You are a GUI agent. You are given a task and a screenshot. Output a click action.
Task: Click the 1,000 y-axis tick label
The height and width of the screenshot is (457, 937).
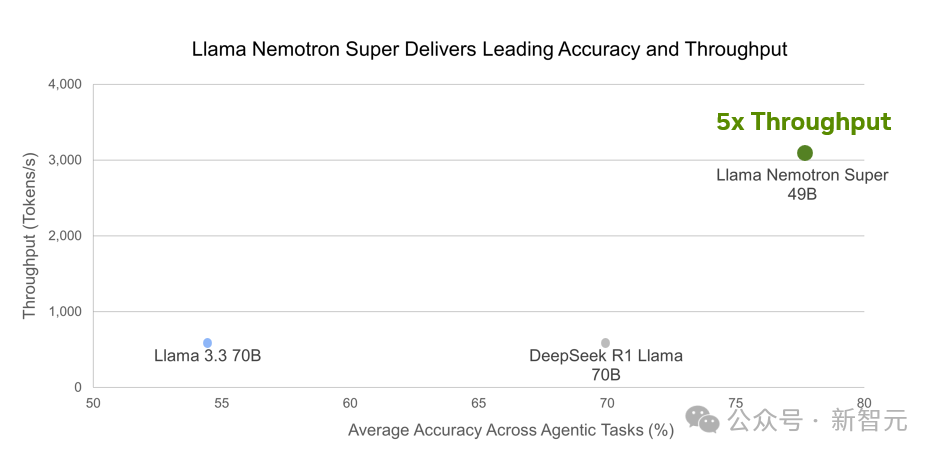(x=65, y=312)
